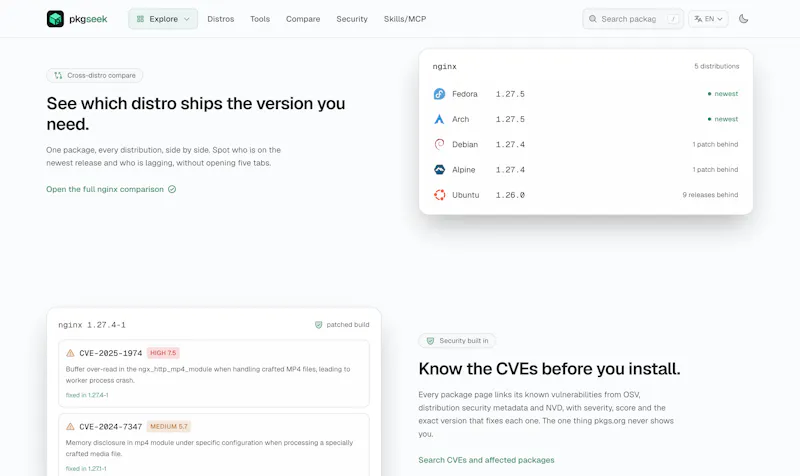The height and width of the screenshot is (476, 800).
Task: Open the Distros nav item
Action: pyautogui.click(x=220, y=19)
